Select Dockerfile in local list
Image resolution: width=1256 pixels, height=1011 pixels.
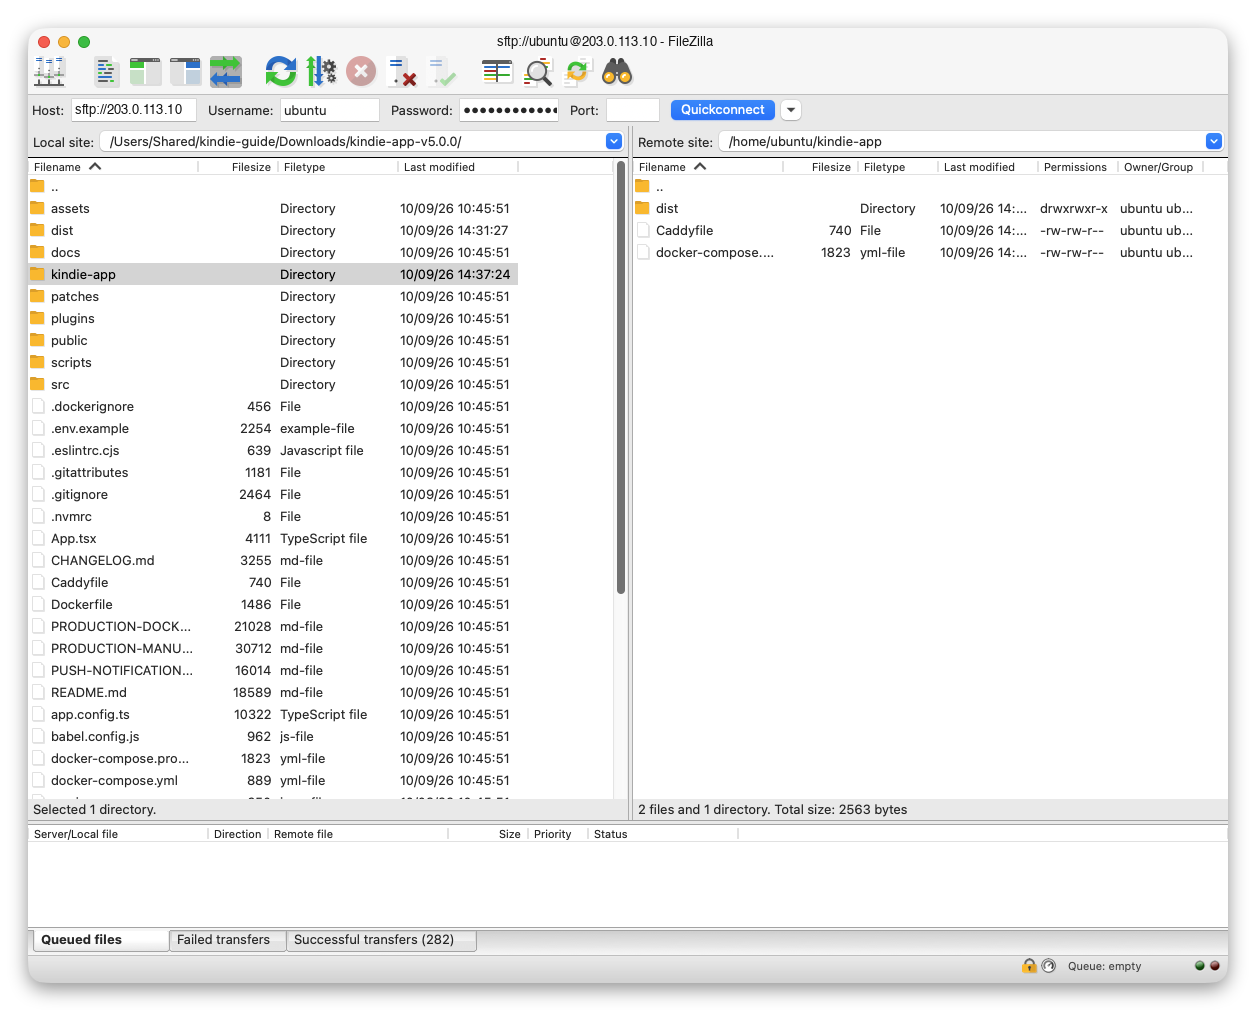[273, 604]
